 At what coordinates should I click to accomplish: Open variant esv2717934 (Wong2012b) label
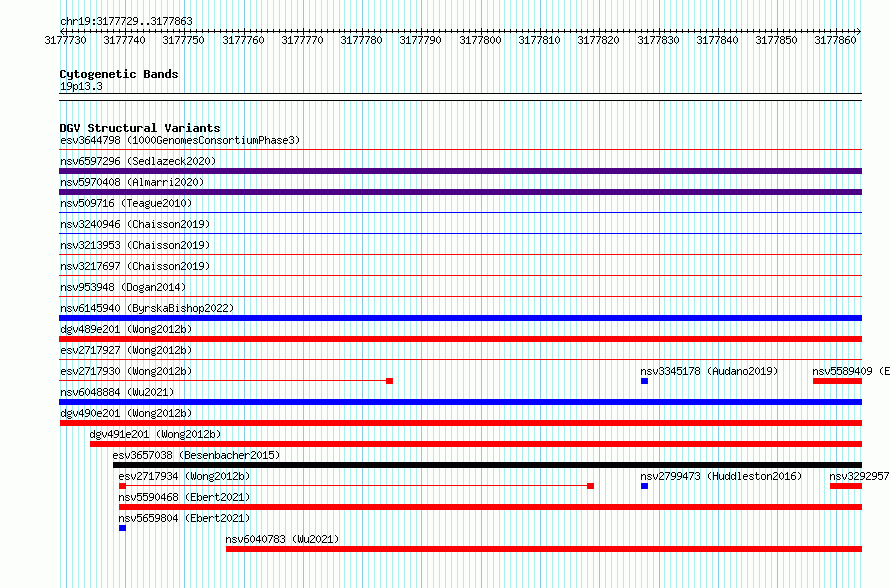(184, 476)
